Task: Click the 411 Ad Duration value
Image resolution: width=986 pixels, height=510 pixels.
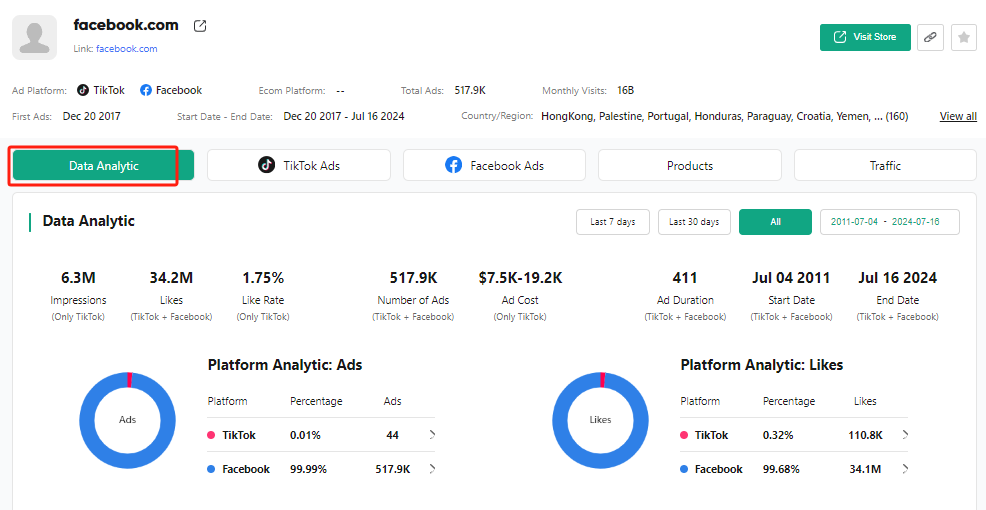Action: tap(685, 277)
